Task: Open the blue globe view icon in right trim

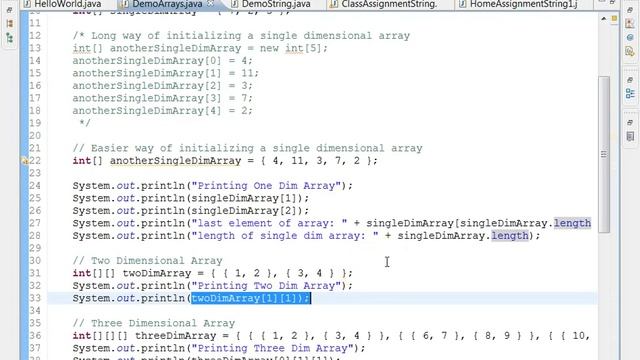Action: pos(630,38)
